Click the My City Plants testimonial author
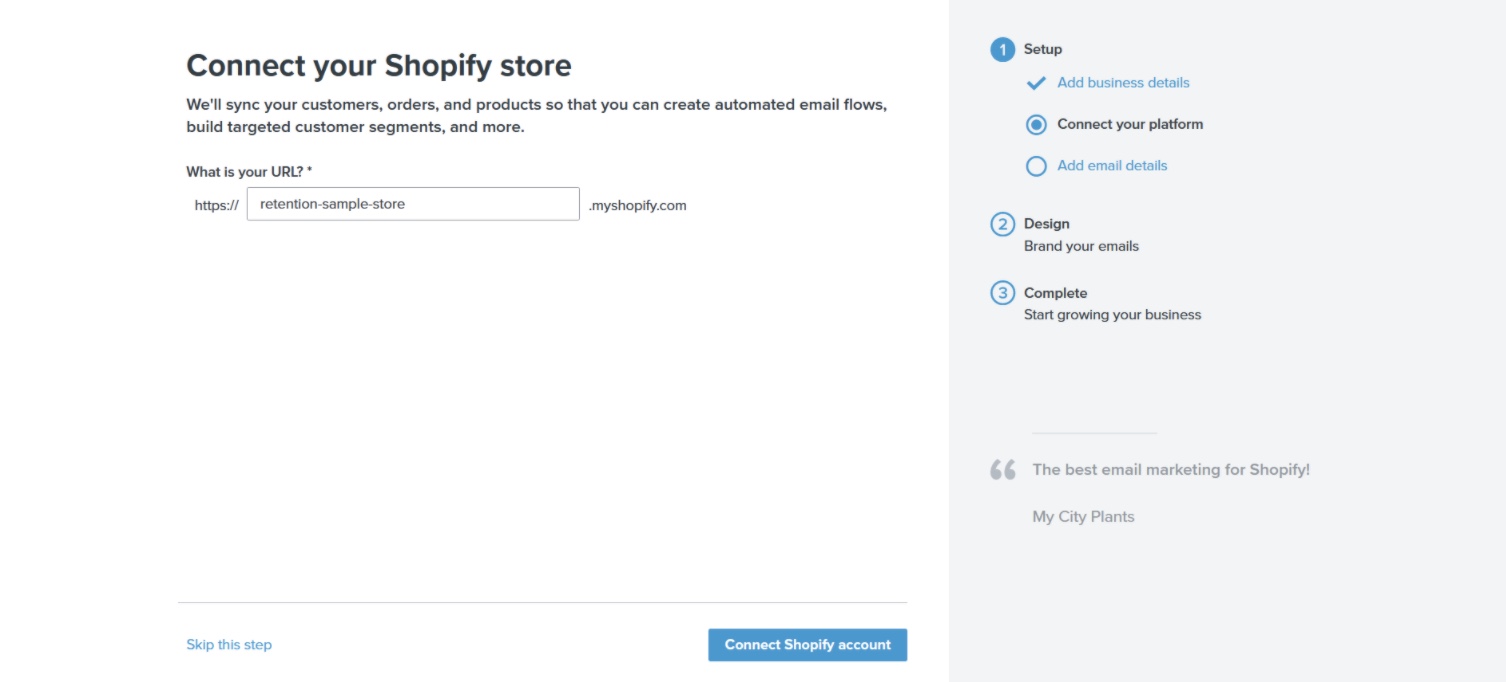The height and width of the screenshot is (682, 1506). pos(1083,517)
